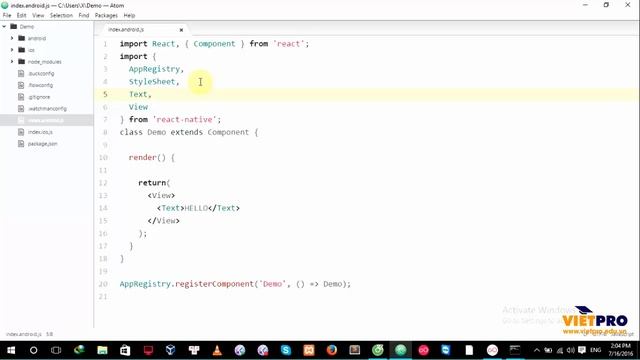Click the HELLO text on line 14
Viewport: 640px width, 360px height.
tap(196, 208)
